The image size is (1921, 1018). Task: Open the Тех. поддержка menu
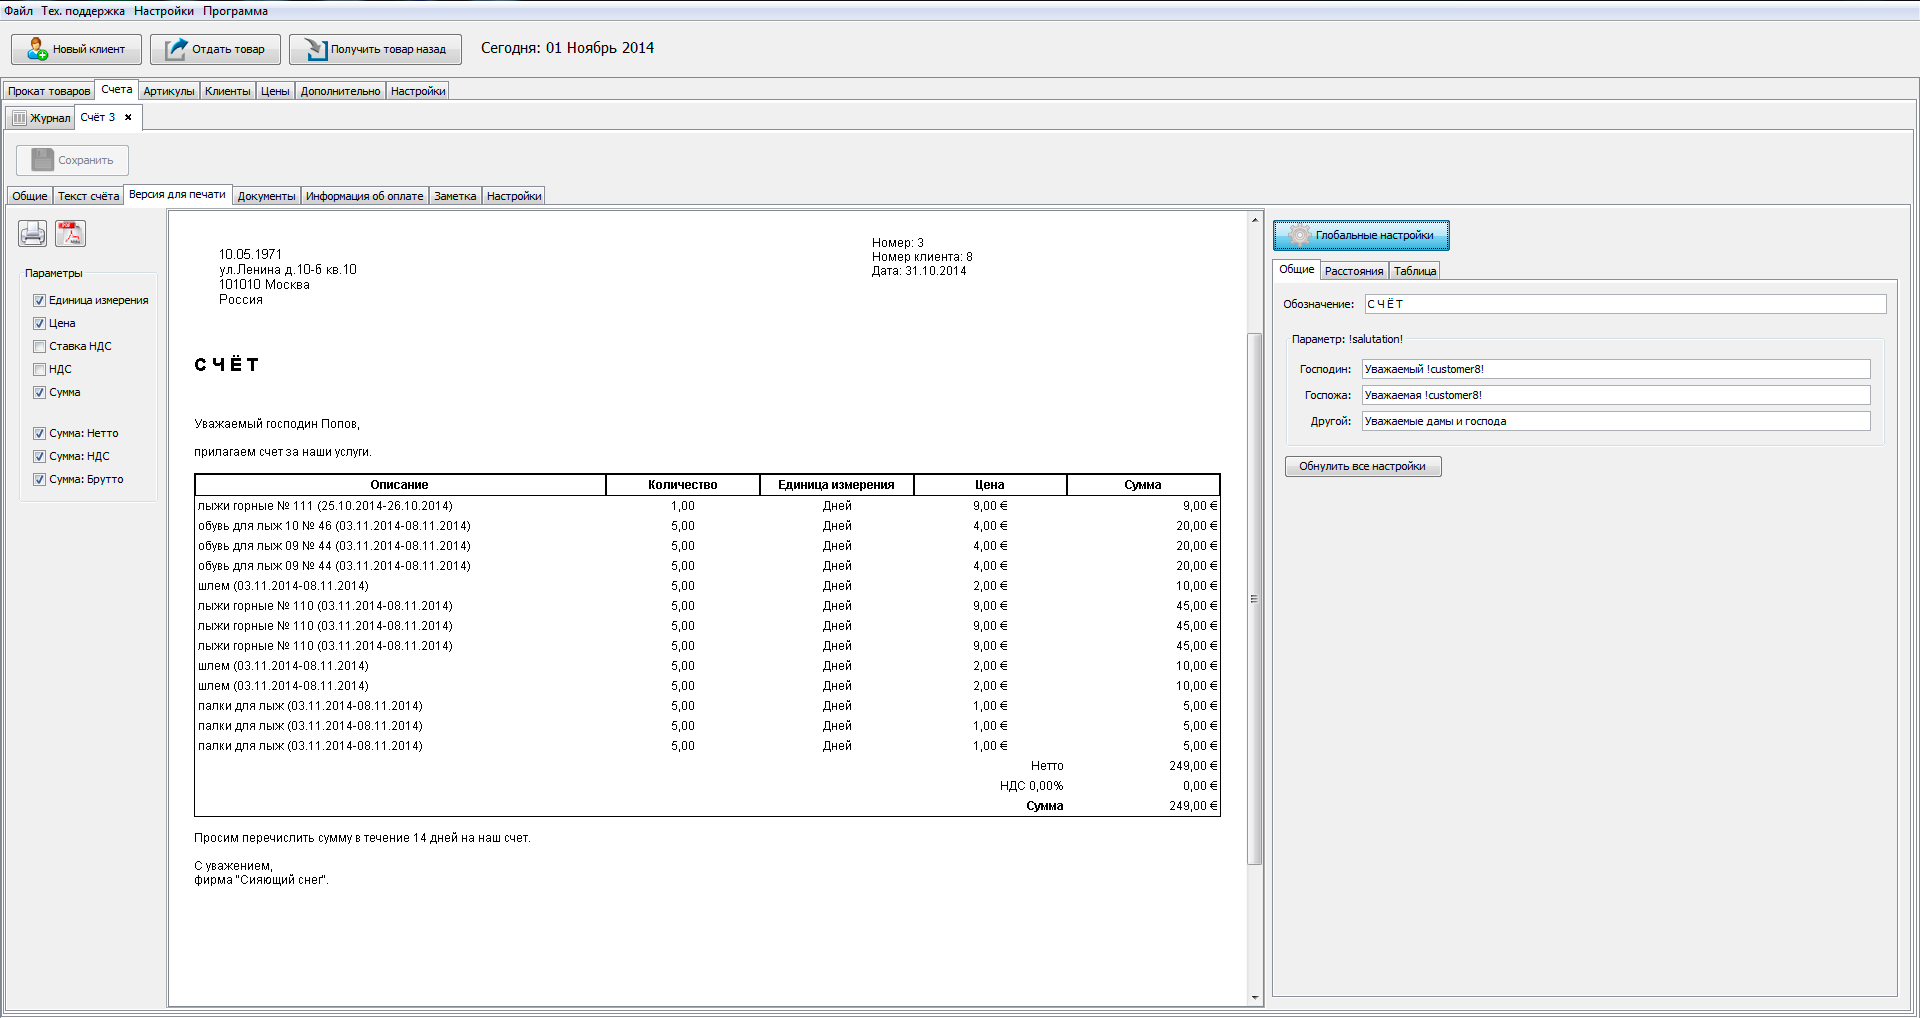(83, 11)
